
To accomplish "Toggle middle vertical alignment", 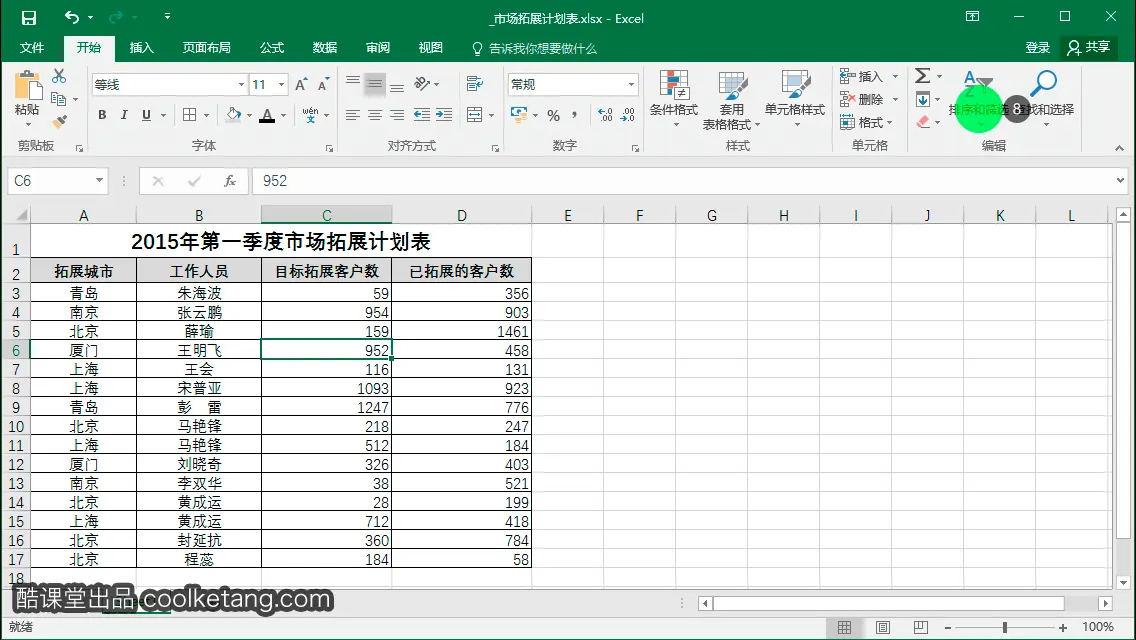I will 375,84.
